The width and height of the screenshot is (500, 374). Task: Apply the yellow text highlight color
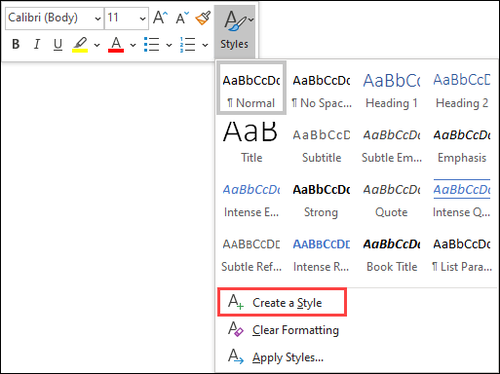[x=80, y=44]
